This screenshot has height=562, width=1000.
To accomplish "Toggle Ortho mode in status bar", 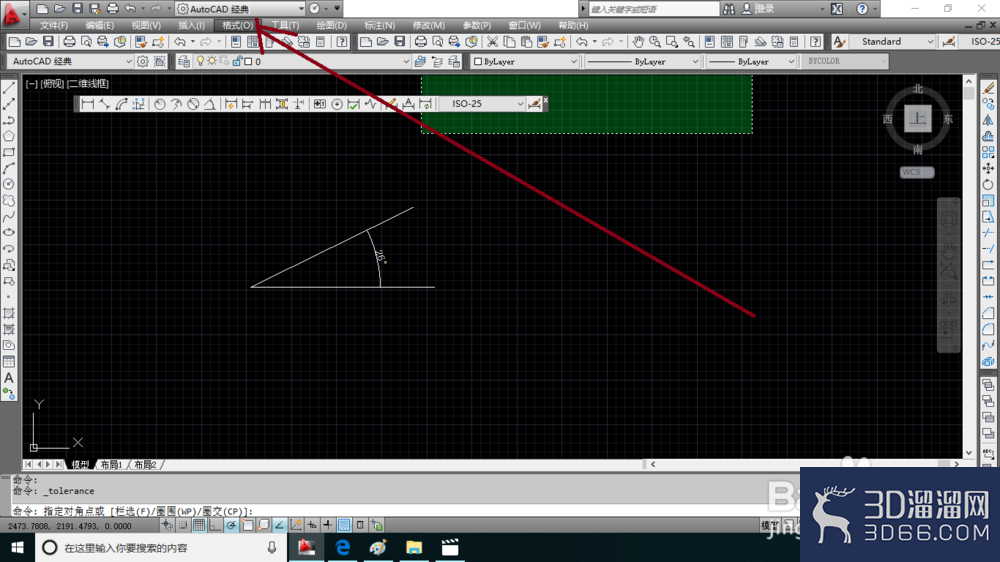I will tap(215, 525).
